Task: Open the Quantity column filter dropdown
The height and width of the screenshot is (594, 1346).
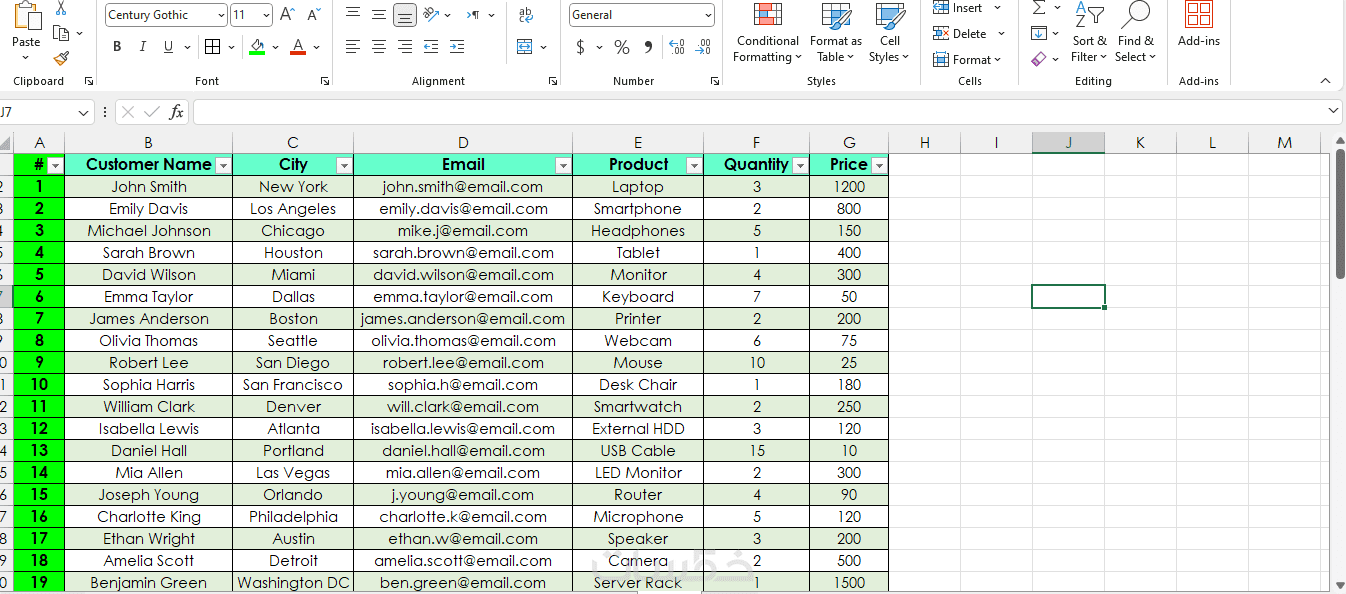Action: pos(800,165)
